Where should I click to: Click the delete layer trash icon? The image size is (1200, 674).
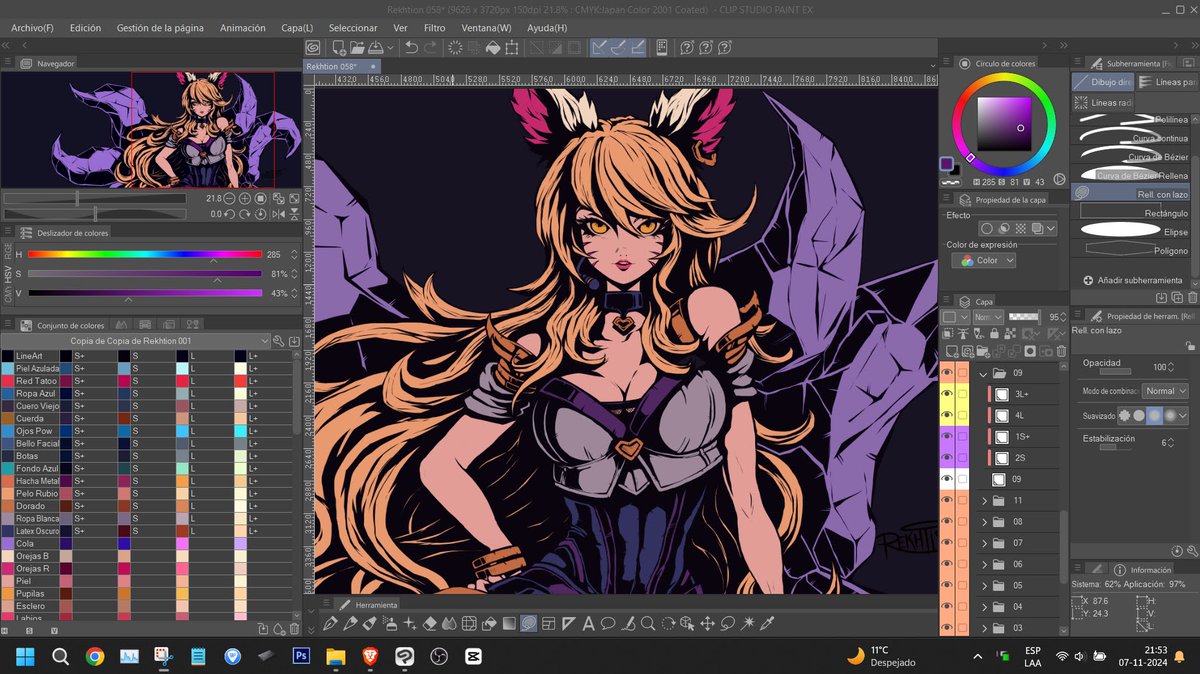coord(1061,352)
